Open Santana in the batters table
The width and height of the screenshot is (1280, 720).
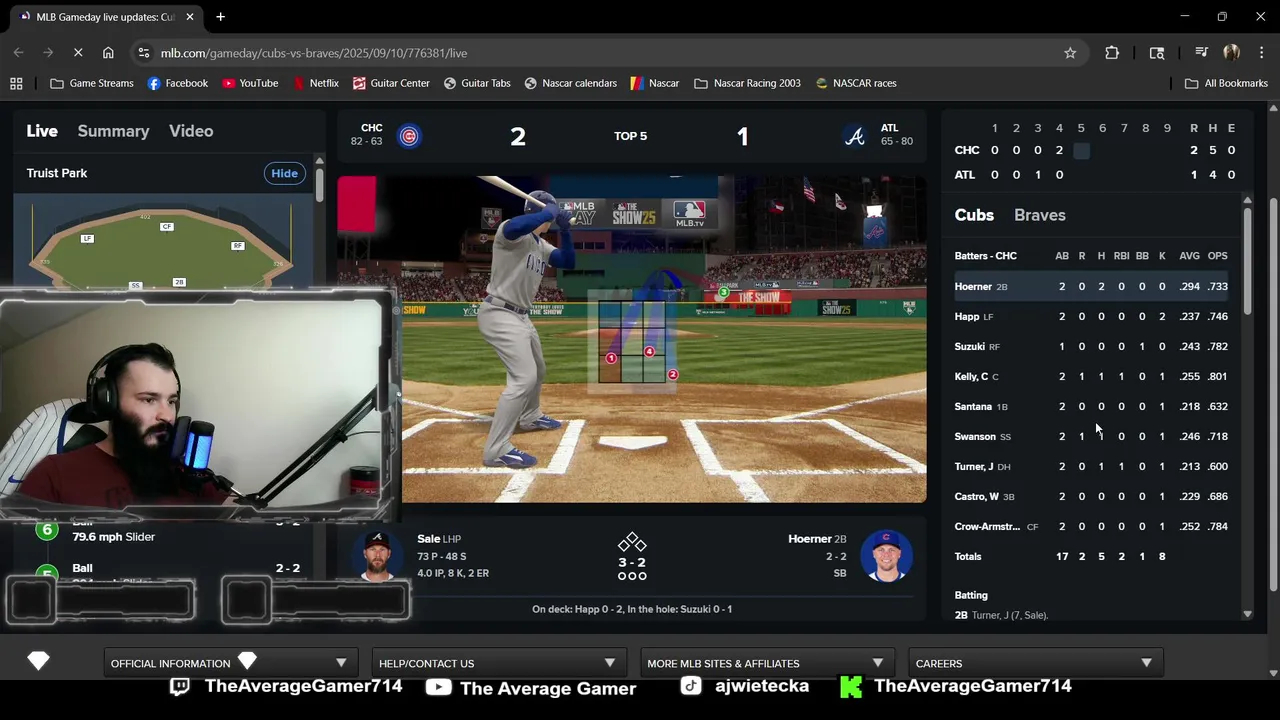972,406
